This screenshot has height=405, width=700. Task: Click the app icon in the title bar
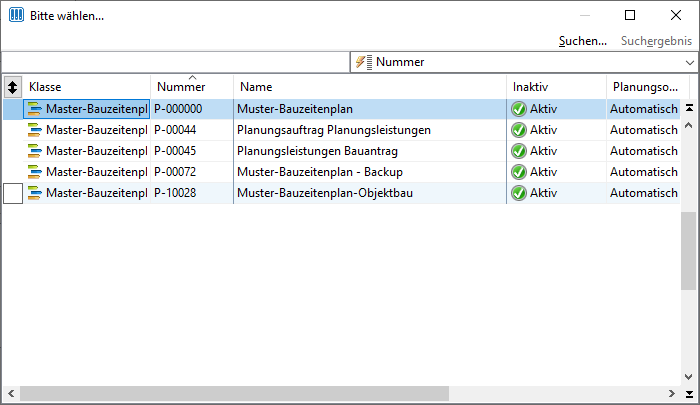[16, 15]
